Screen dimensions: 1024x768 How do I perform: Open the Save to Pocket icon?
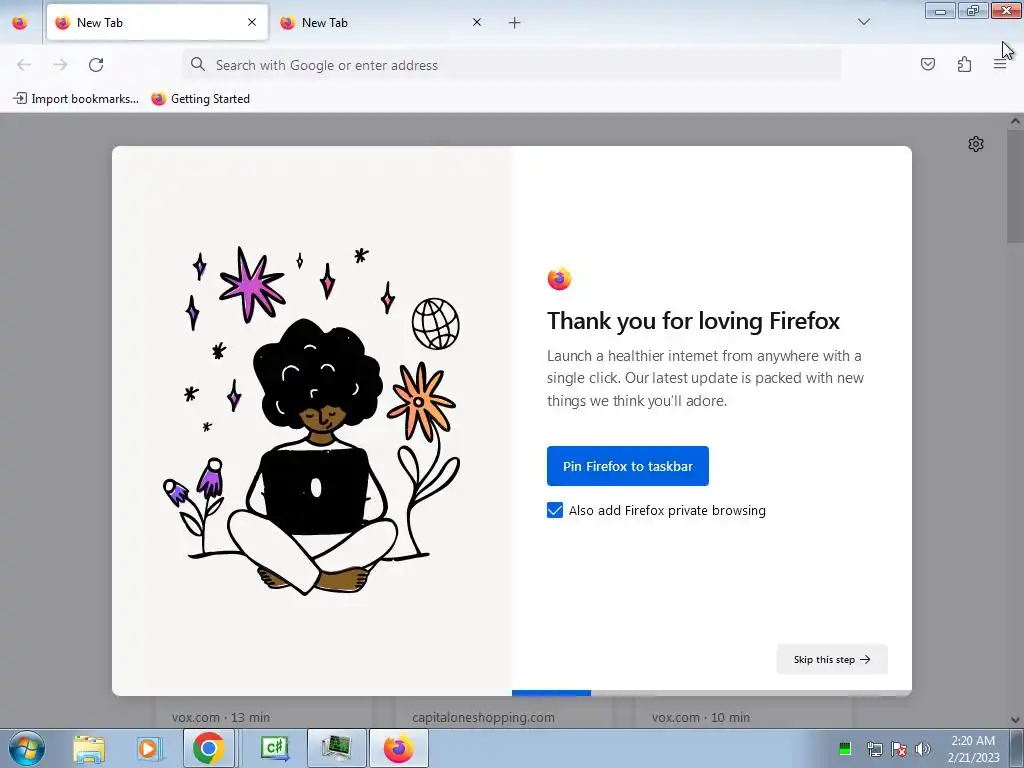coord(927,64)
